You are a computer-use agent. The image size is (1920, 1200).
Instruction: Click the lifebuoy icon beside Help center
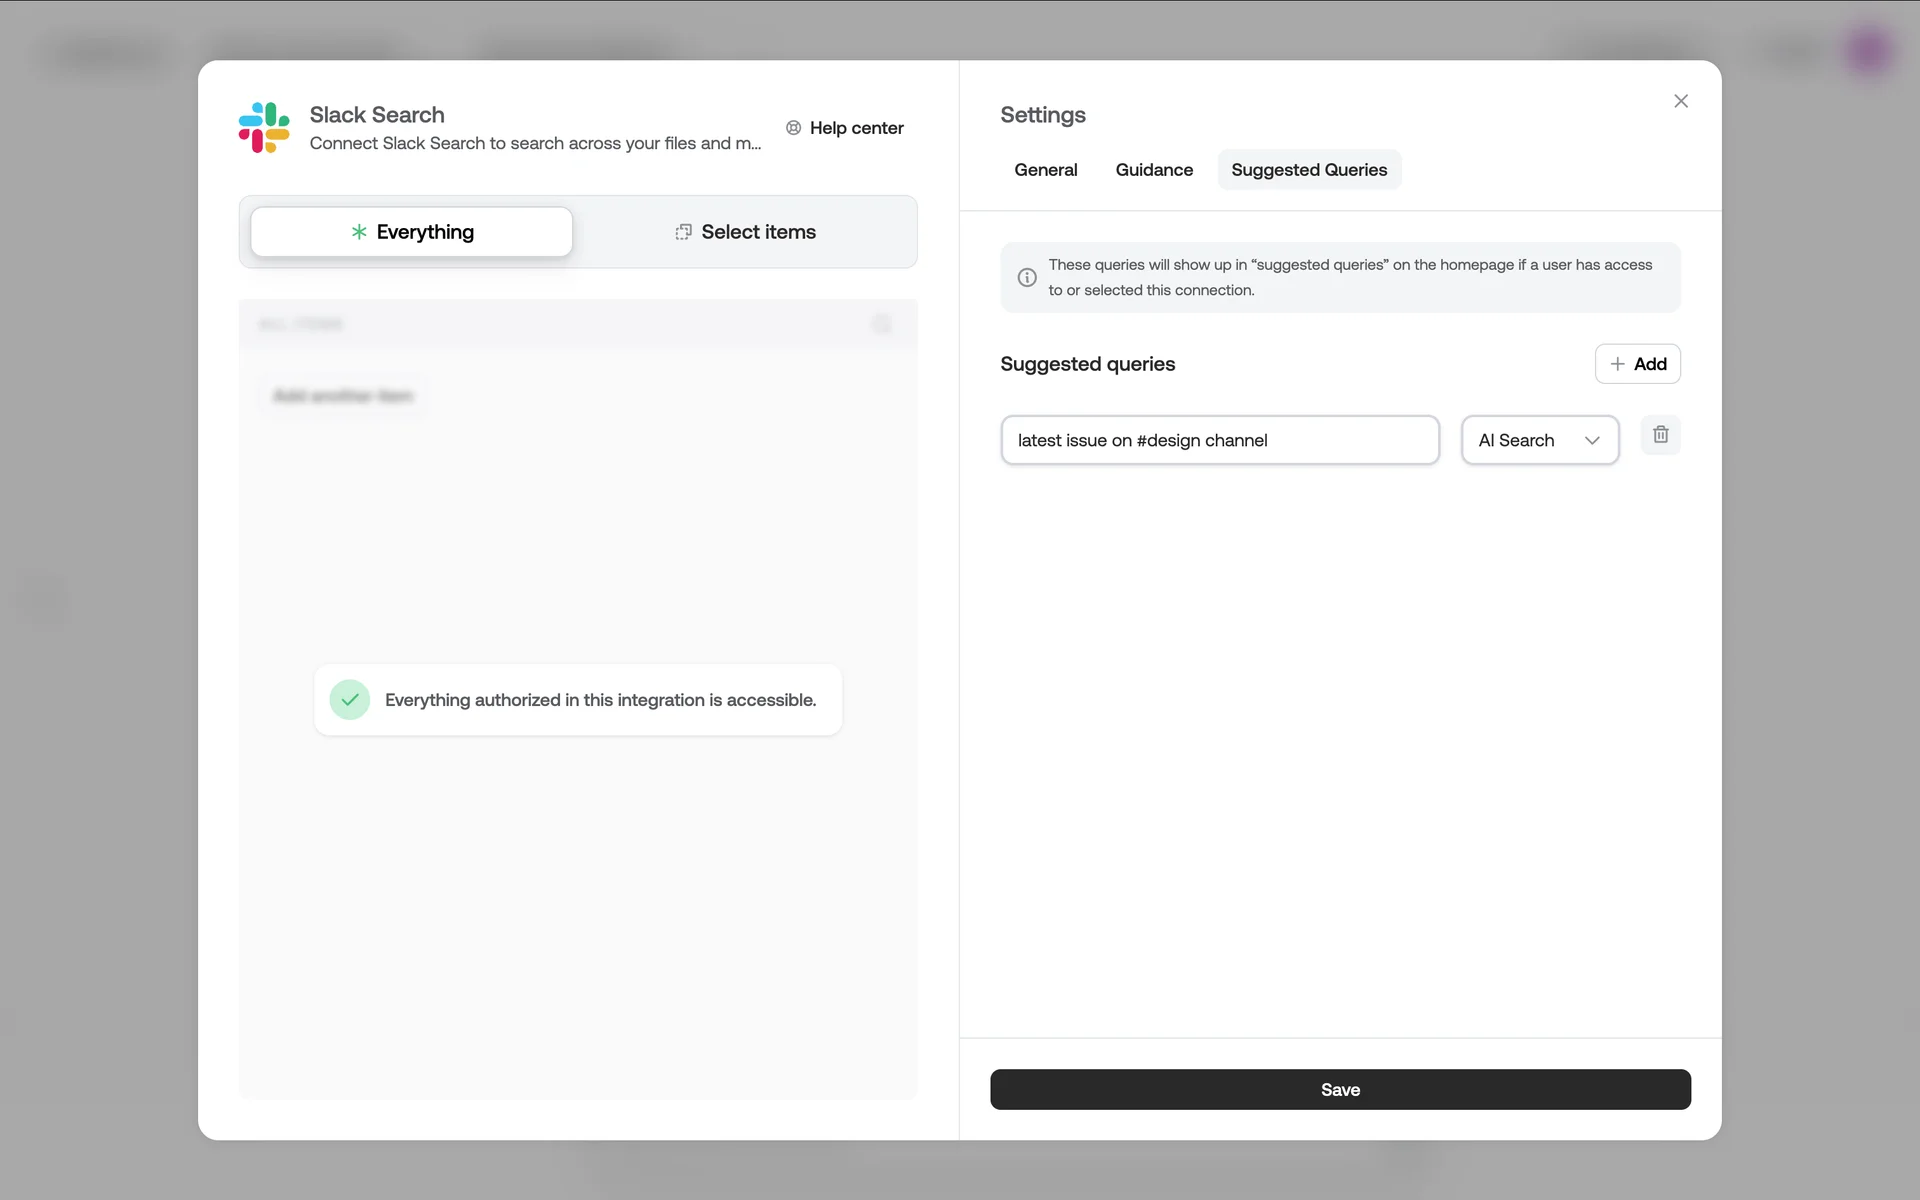tap(793, 128)
